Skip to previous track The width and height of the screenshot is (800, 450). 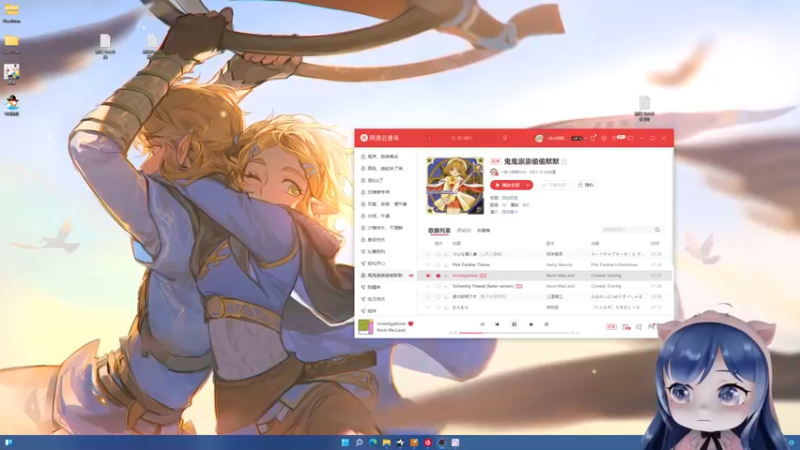point(497,324)
